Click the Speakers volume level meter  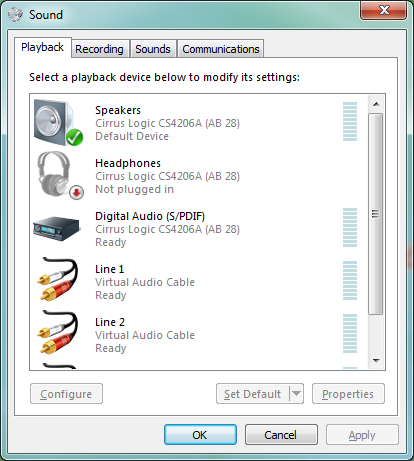pyautogui.click(x=350, y=121)
